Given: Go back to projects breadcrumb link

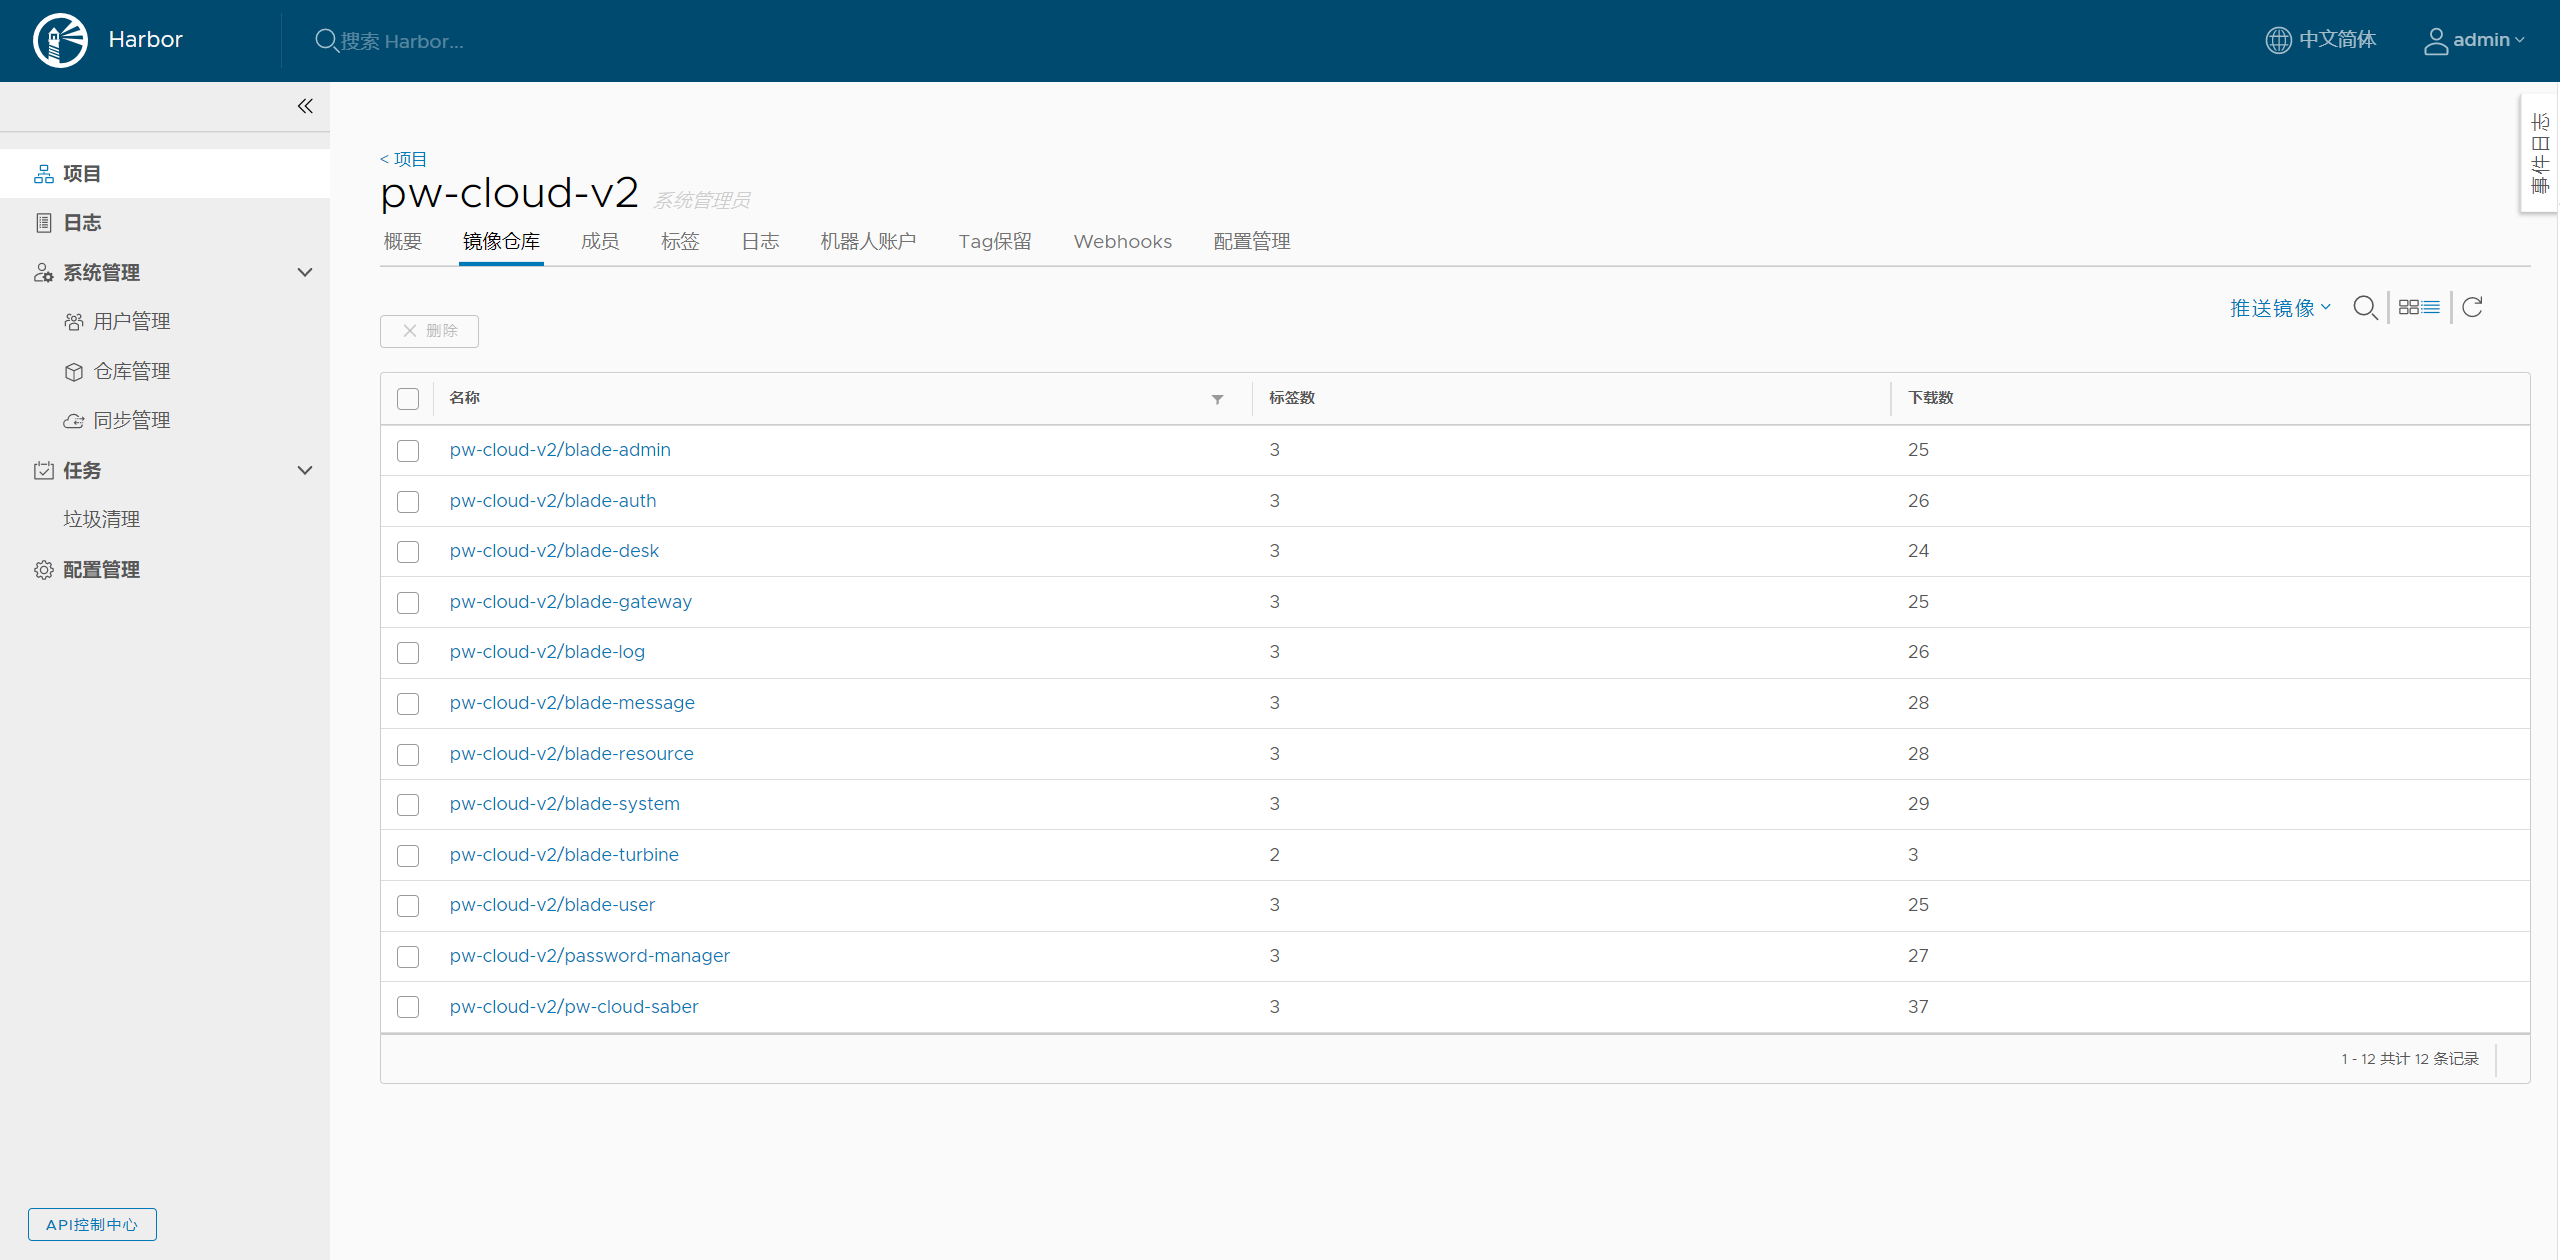Looking at the screenshot, I should [404, 159].
